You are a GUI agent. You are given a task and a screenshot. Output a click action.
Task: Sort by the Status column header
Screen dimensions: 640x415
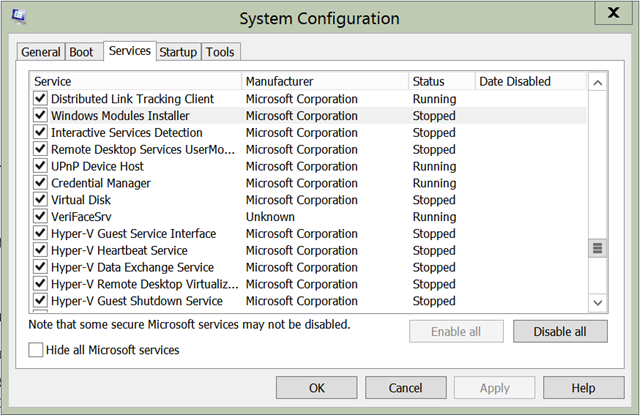pos(442,81)
